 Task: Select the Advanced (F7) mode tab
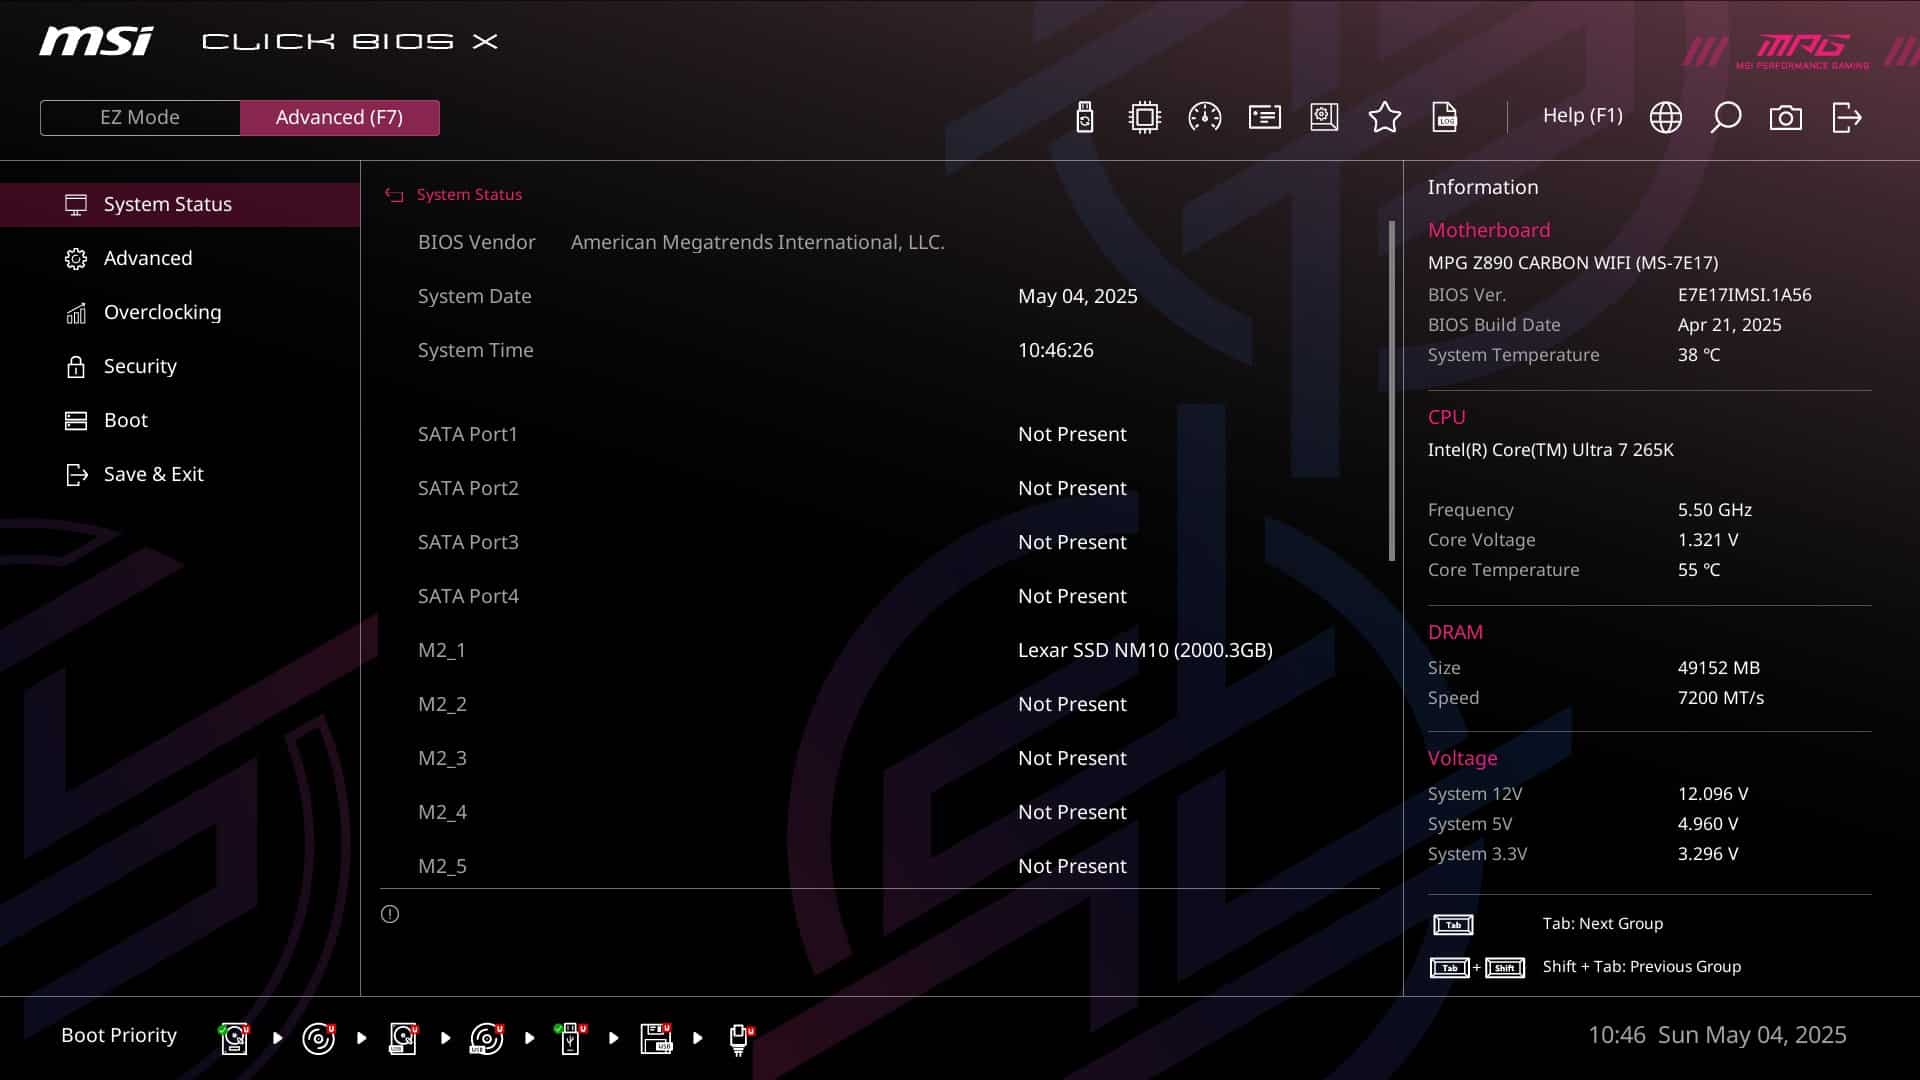[339, 117]
